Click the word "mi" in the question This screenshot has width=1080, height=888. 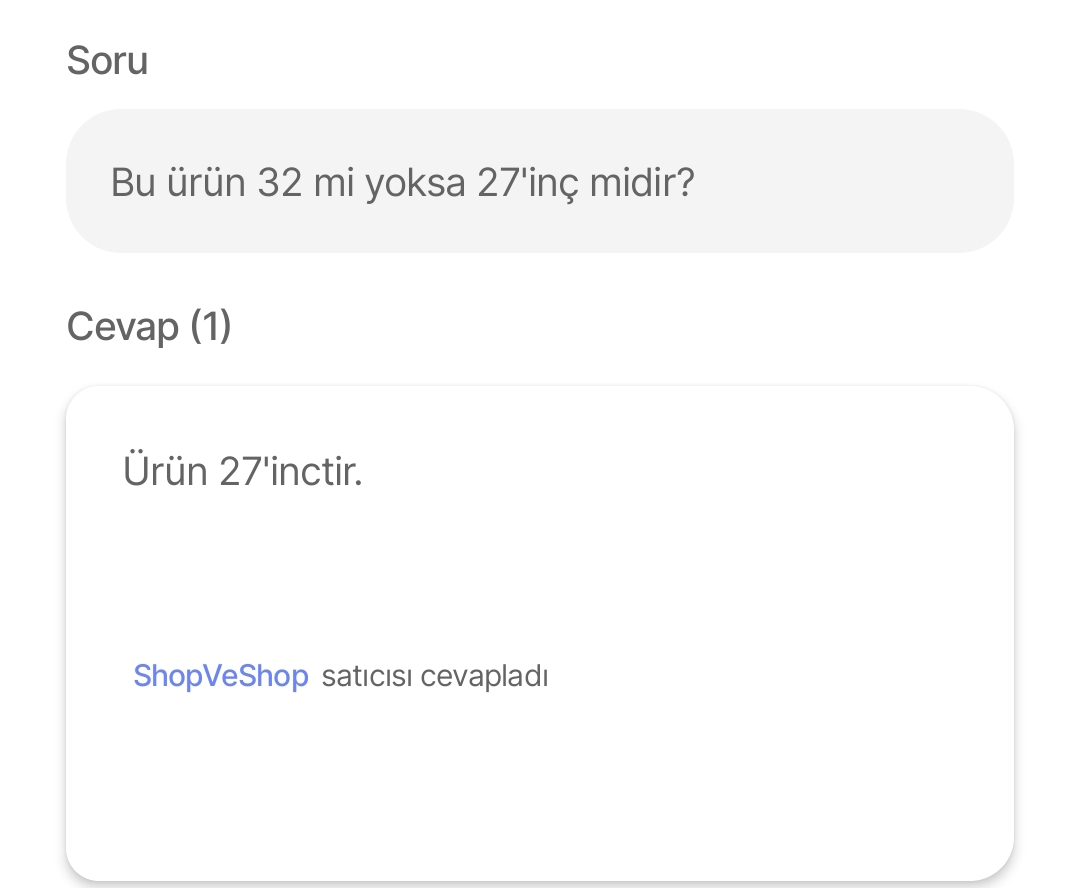pyautogui.click(x=334, y=183)
